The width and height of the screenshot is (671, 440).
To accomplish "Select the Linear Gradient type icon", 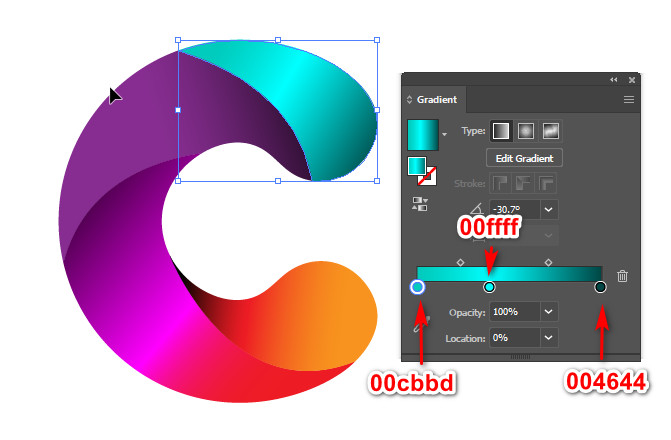I will (x=501, y=131).
